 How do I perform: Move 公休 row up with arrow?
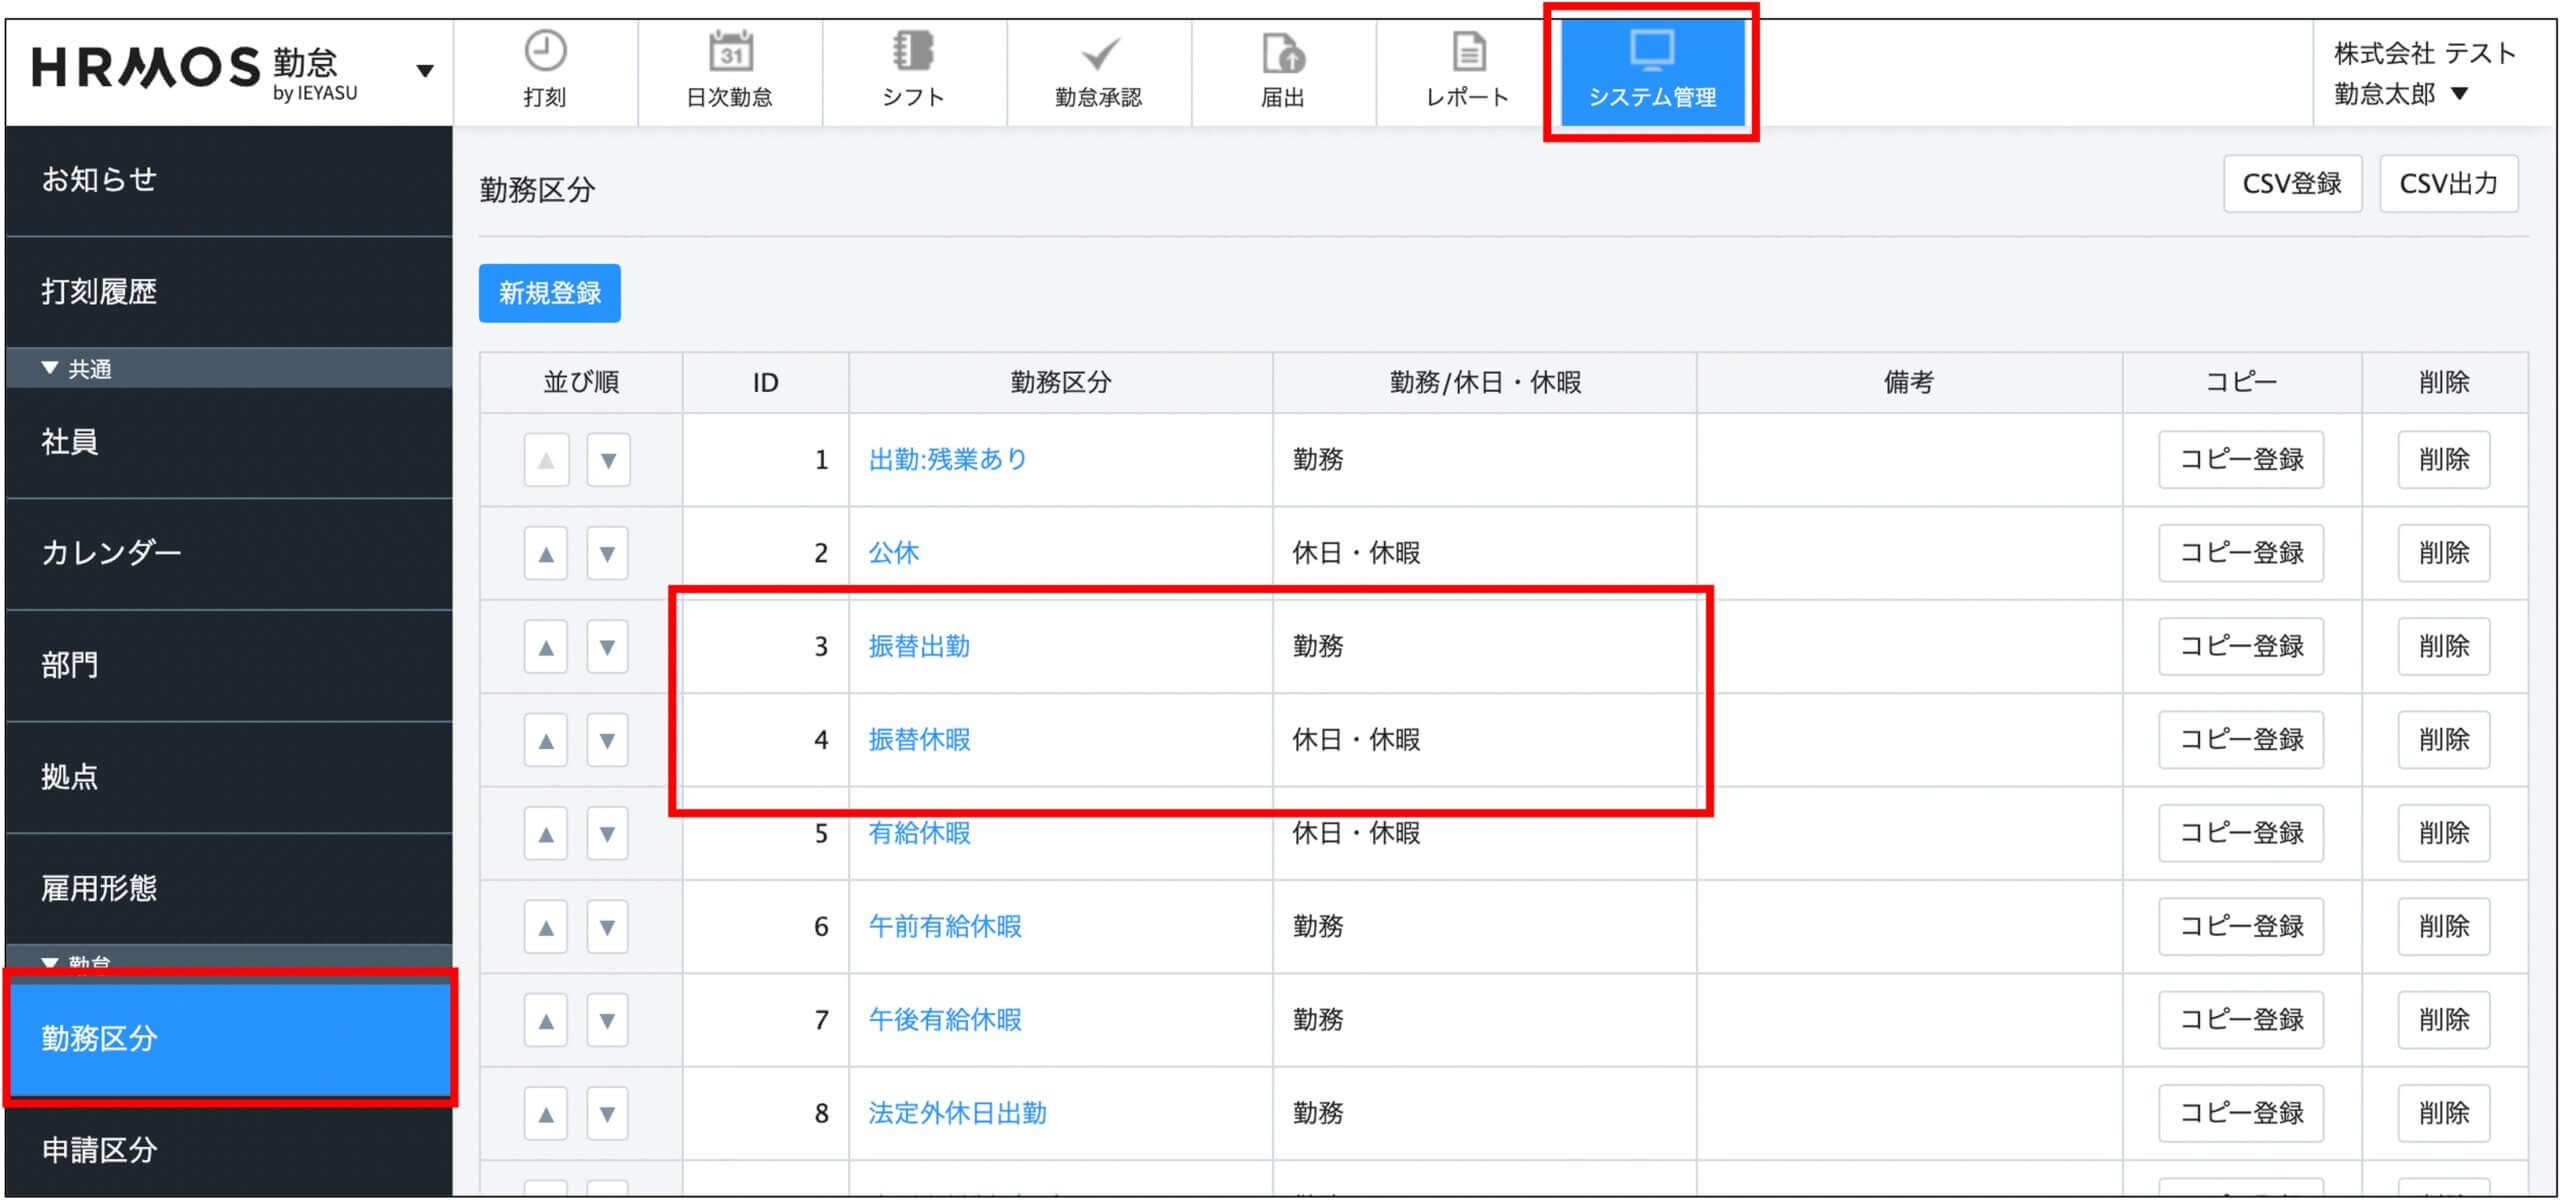click(x=546, y=553)
